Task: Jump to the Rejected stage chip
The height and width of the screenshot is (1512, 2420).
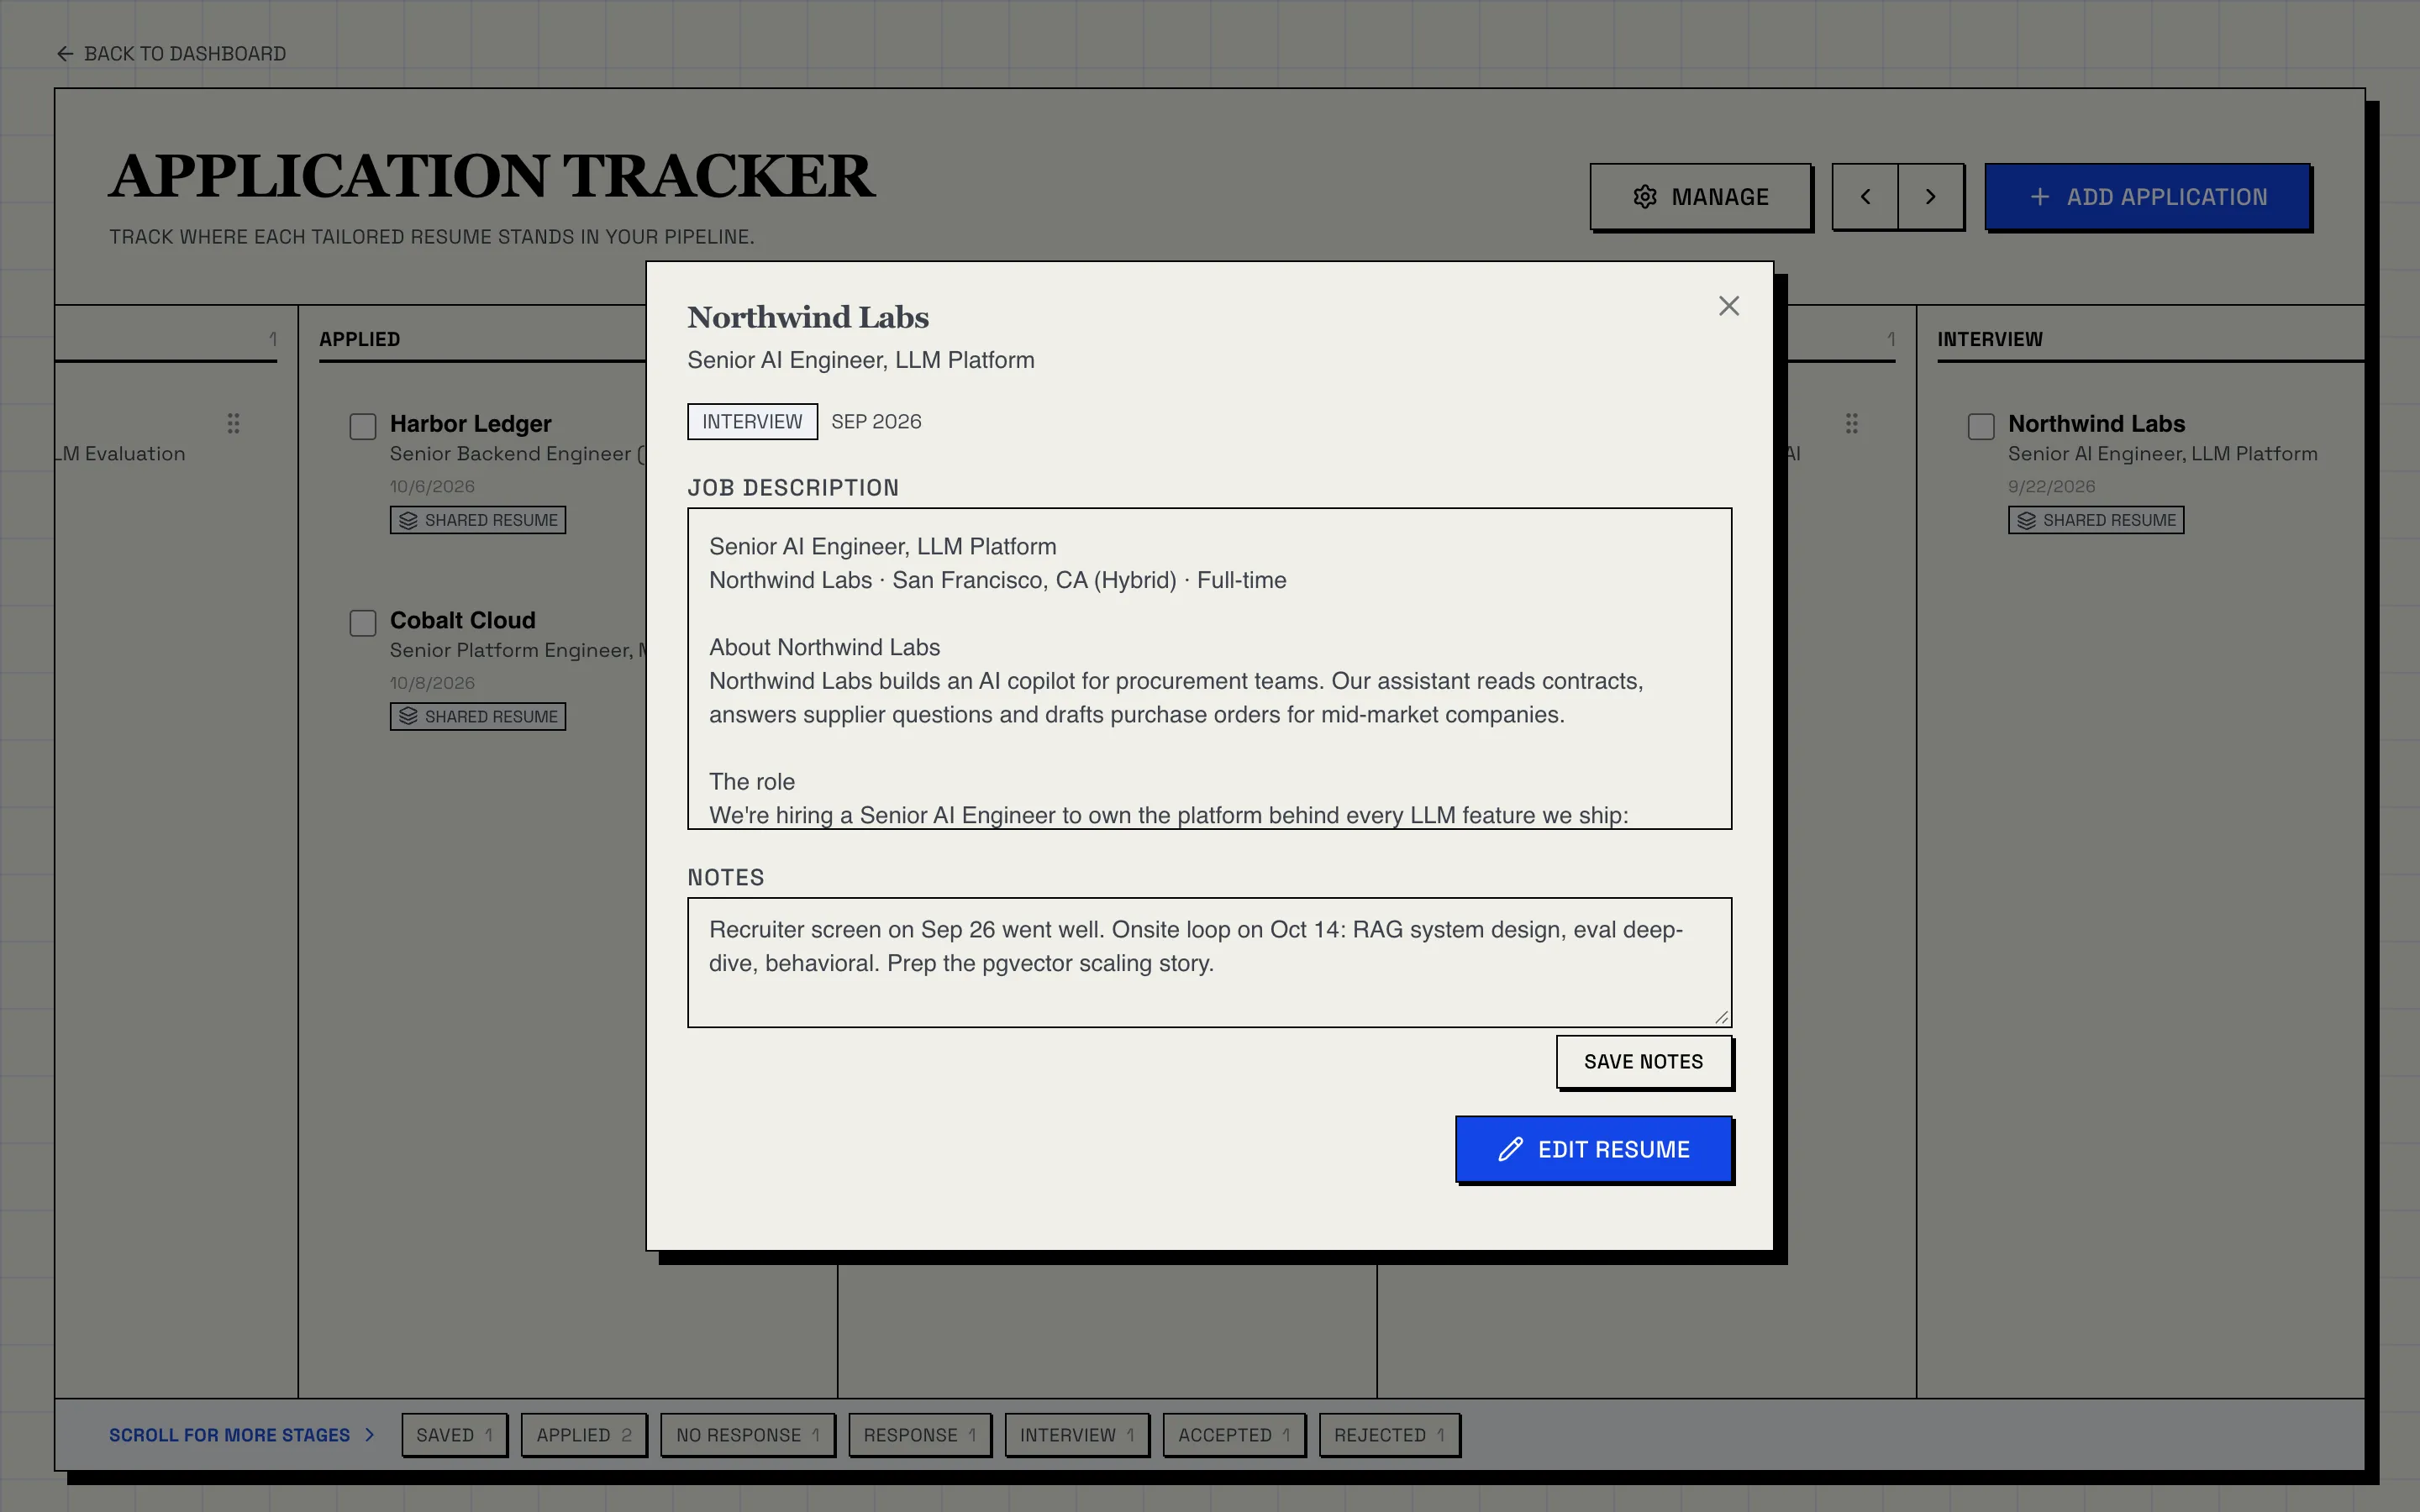Action: (x=1389, y=1435)
